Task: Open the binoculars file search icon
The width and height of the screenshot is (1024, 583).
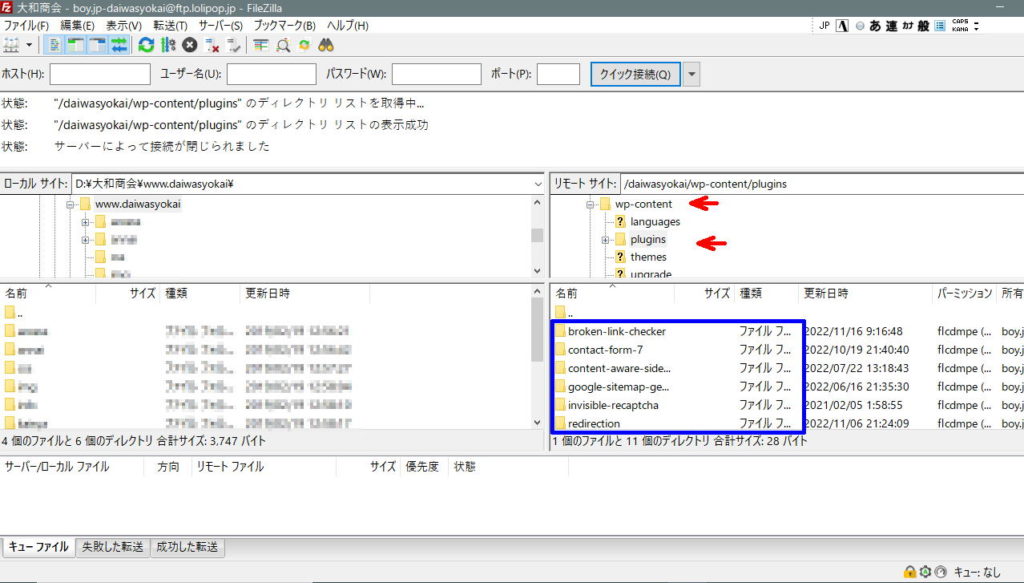Action: pos(325,45)
